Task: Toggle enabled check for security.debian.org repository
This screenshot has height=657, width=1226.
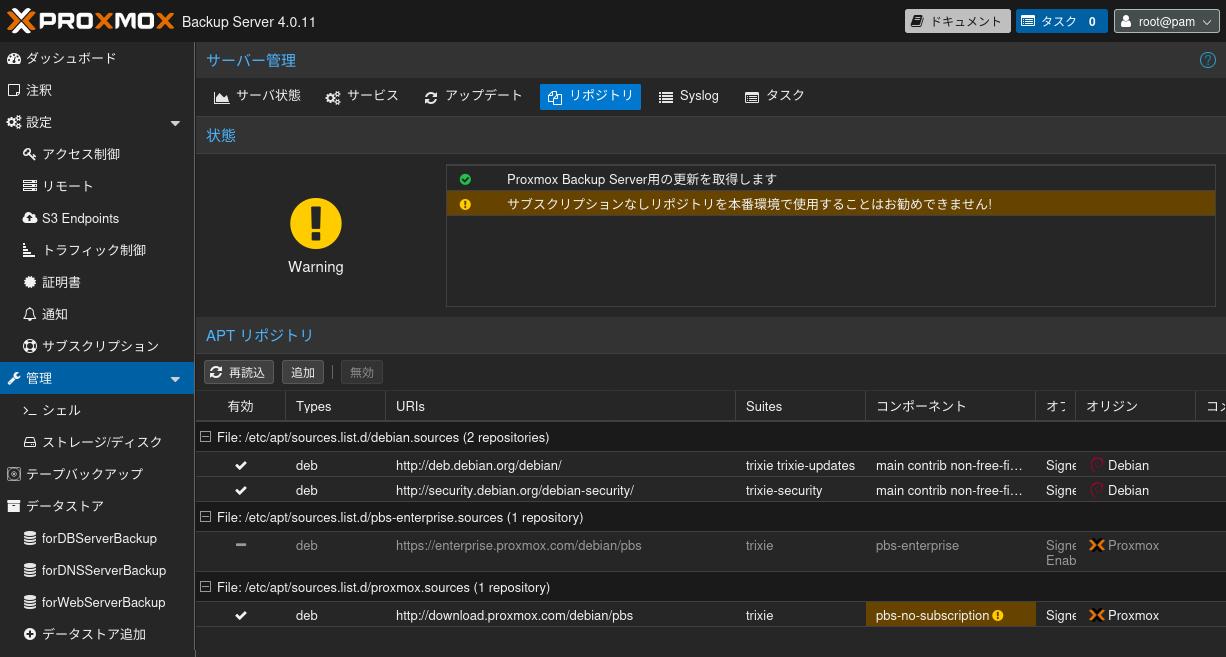Action: coord(241,490)
